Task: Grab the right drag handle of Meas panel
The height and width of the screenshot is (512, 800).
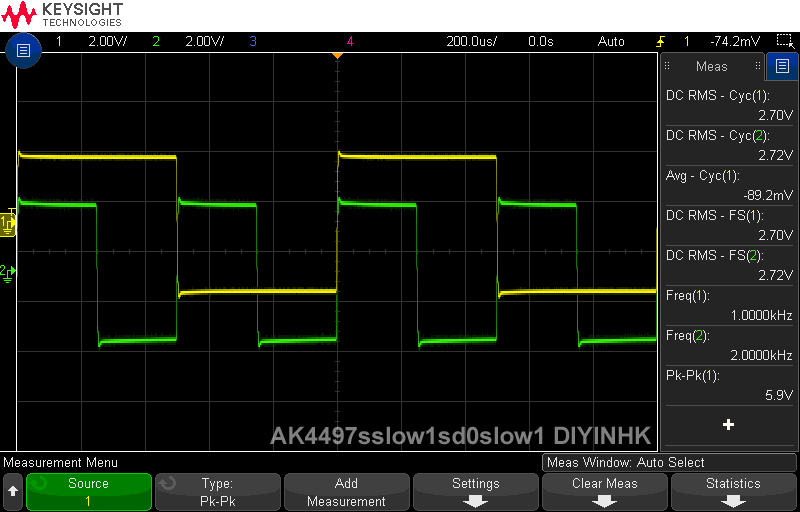Action: 758,66
